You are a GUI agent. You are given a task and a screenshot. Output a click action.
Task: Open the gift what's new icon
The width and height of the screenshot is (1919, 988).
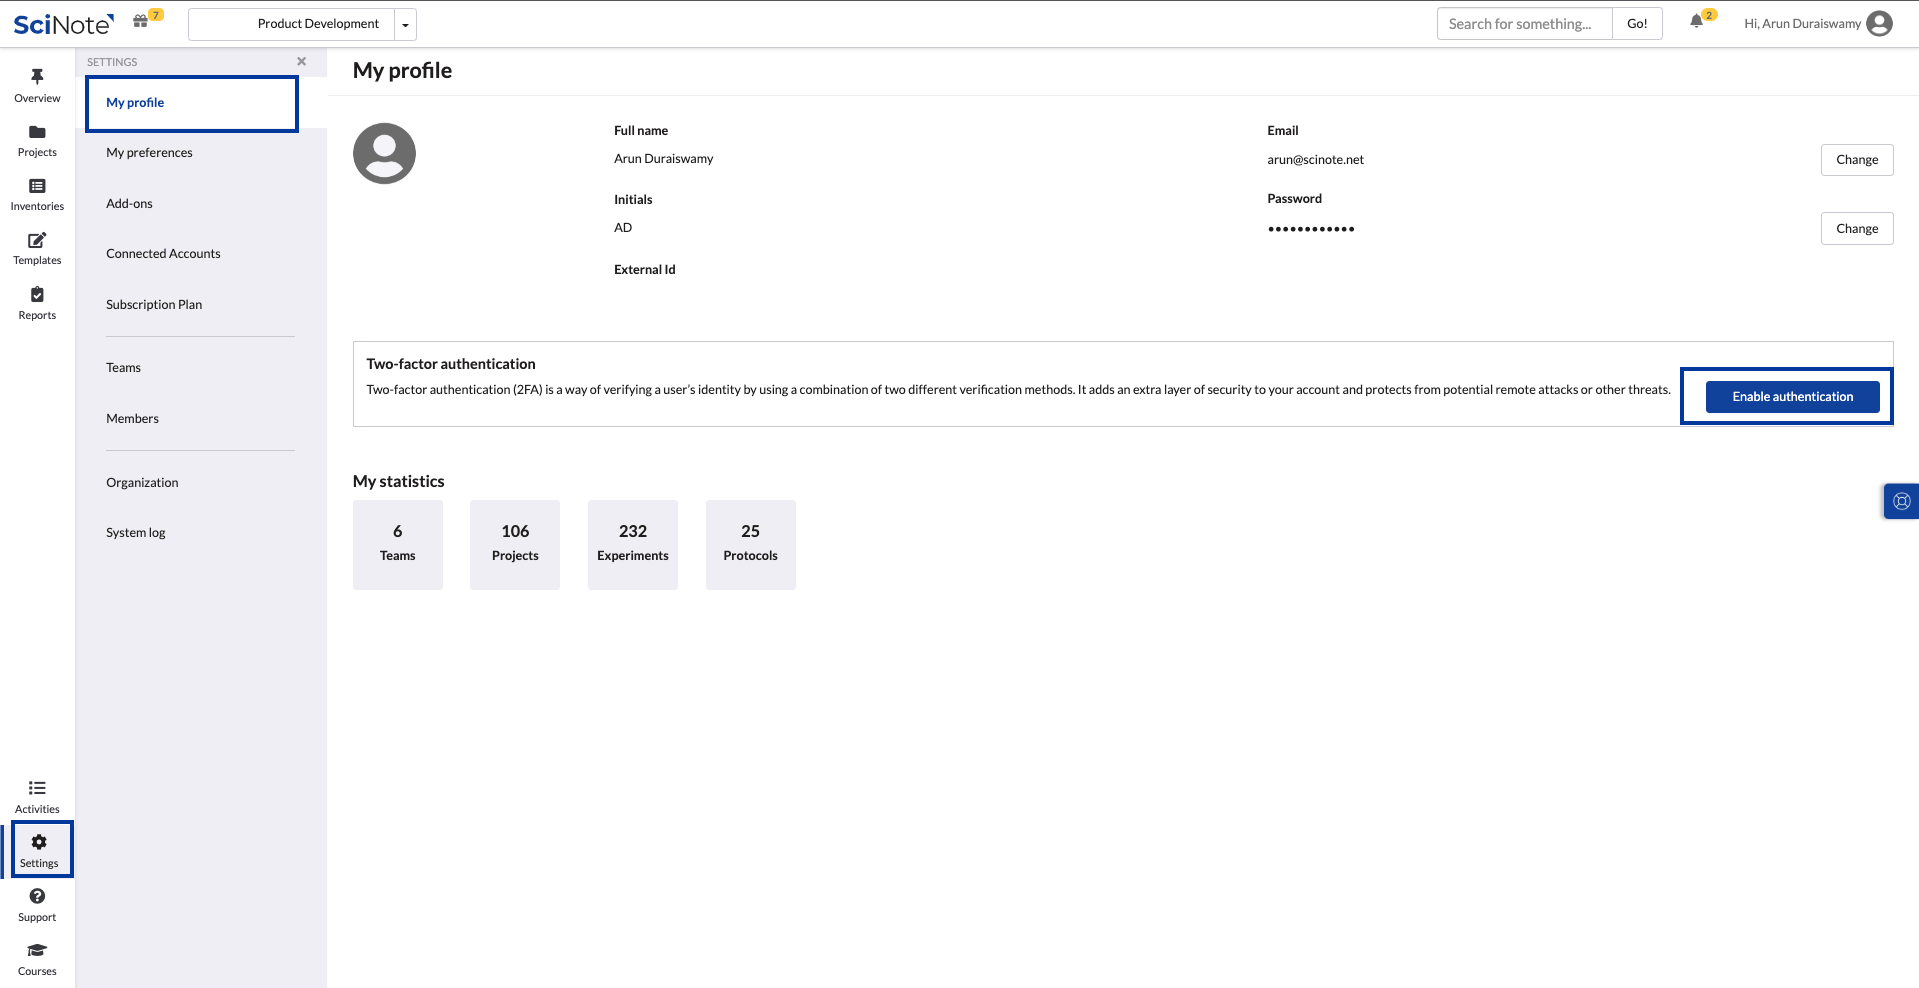click(x=141, y=22)
